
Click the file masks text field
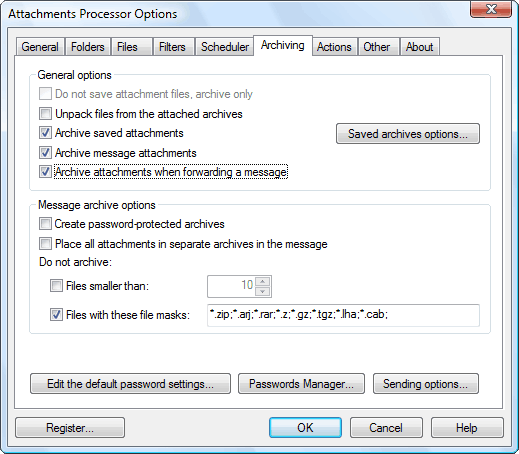tap(343, 315)
